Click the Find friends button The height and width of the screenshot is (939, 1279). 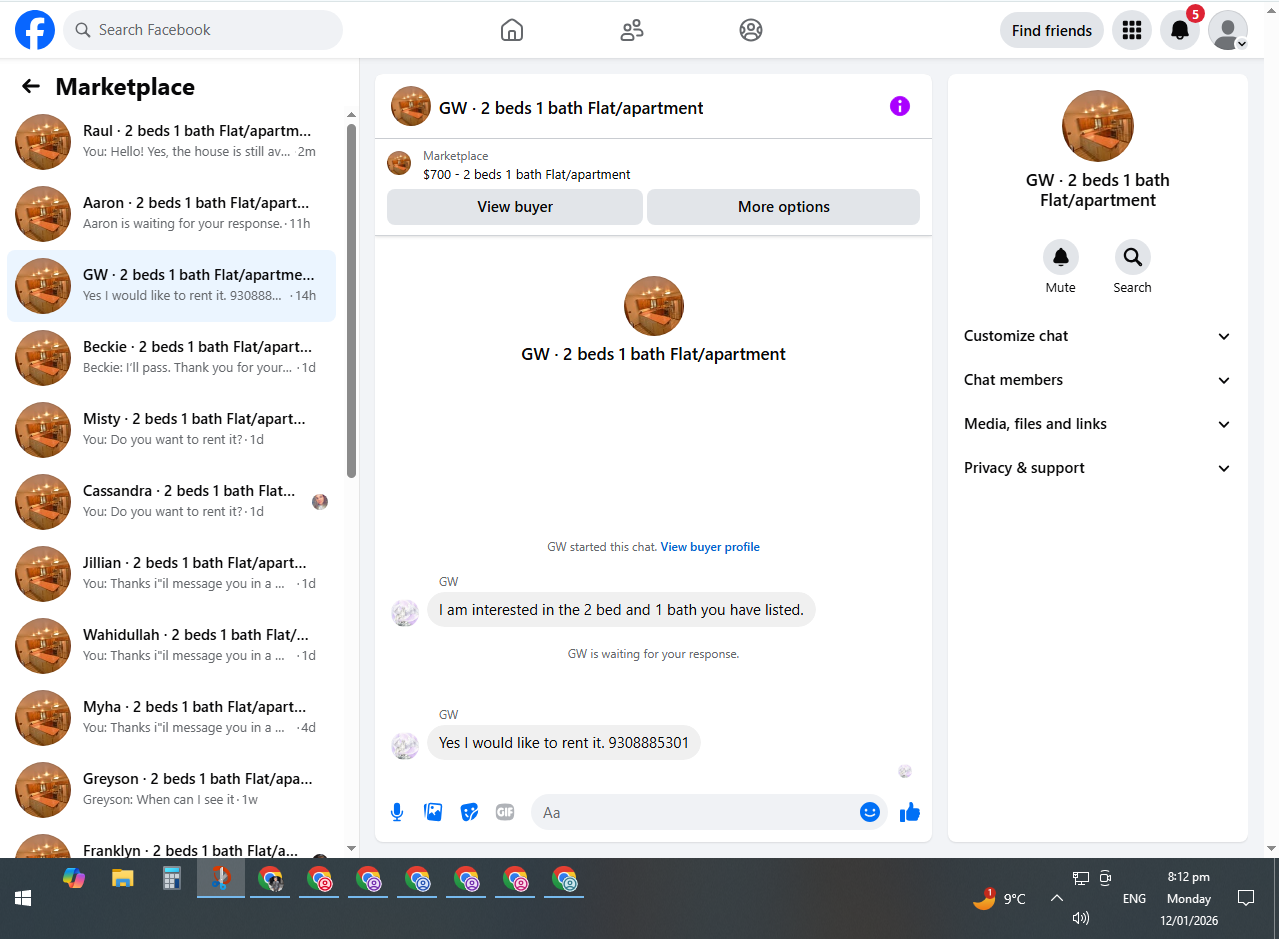pyautogui.click(x=1052, y=30)
